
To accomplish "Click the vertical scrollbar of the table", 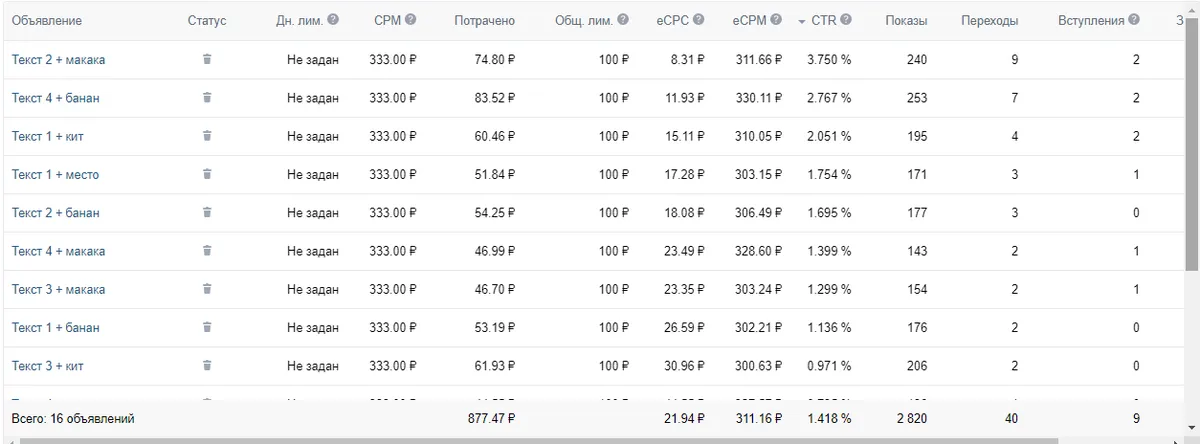I will click(x=1192, y=150).
